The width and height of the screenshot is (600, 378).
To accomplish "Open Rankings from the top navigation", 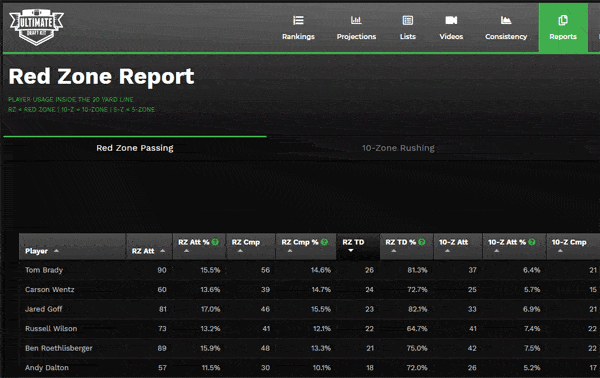I will [298, 28].
